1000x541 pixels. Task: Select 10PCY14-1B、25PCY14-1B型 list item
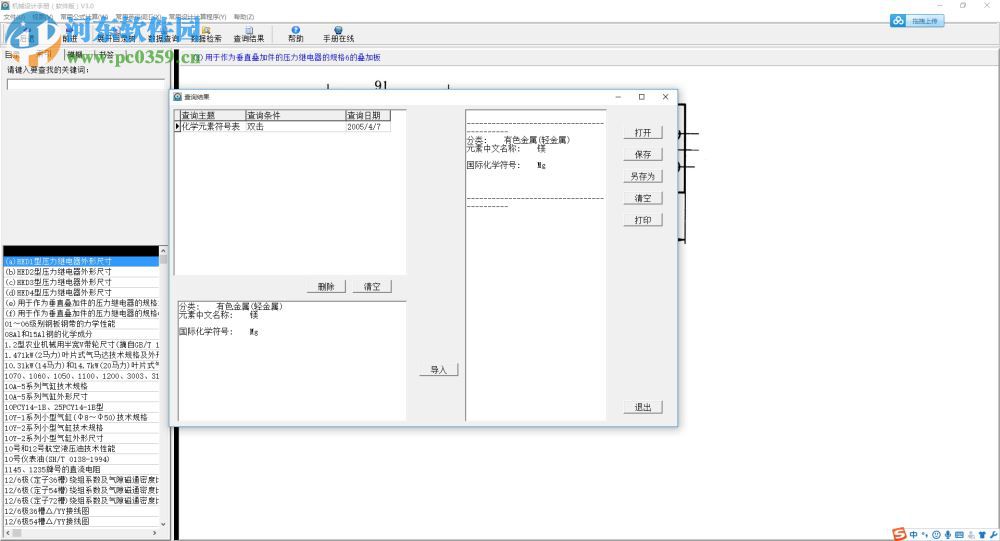tap(81, 407)
